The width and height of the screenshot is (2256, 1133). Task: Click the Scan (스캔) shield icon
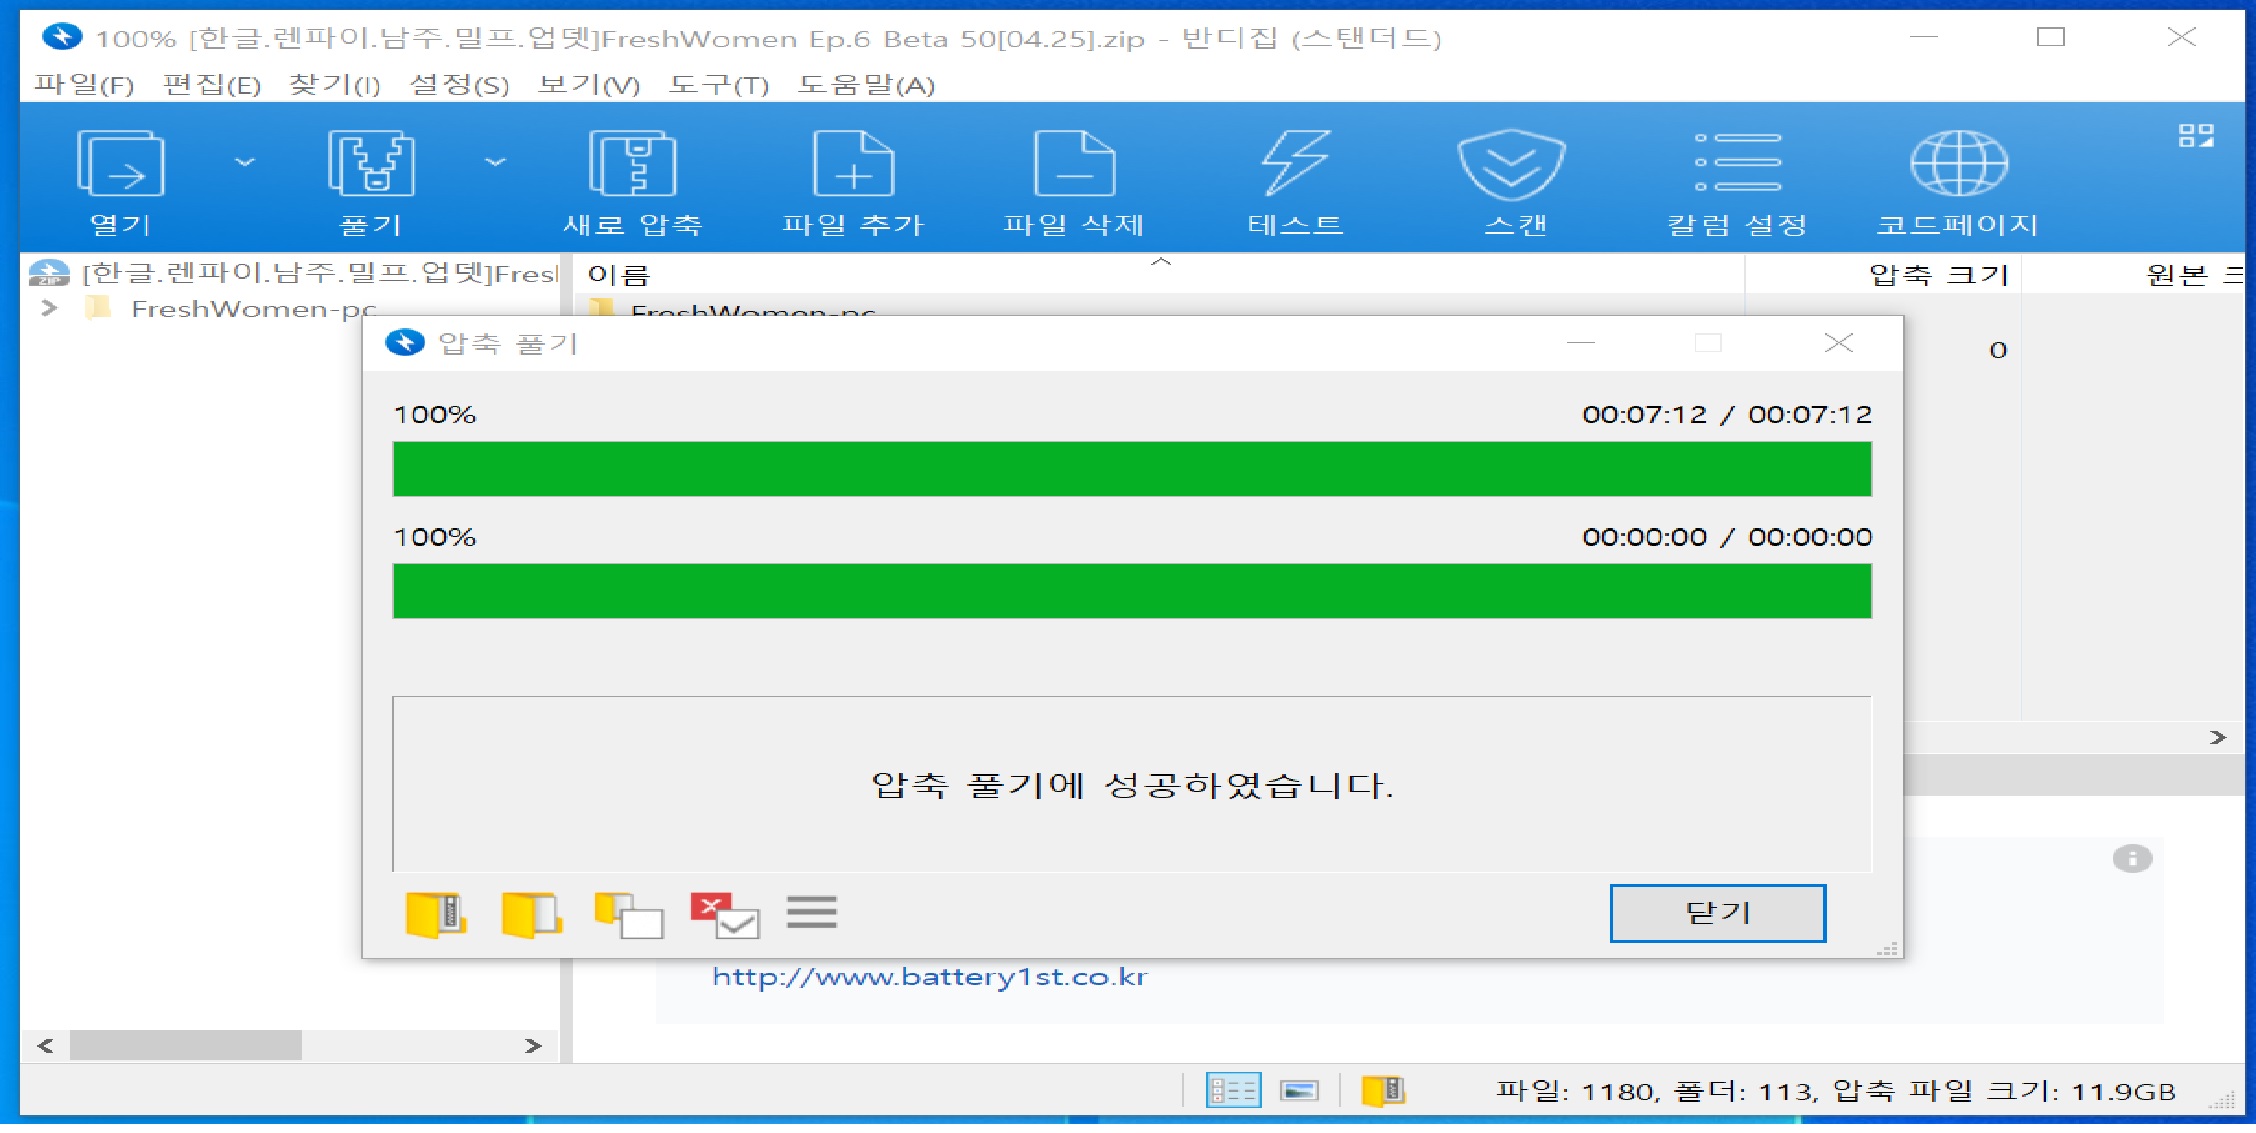[1512, 164]
